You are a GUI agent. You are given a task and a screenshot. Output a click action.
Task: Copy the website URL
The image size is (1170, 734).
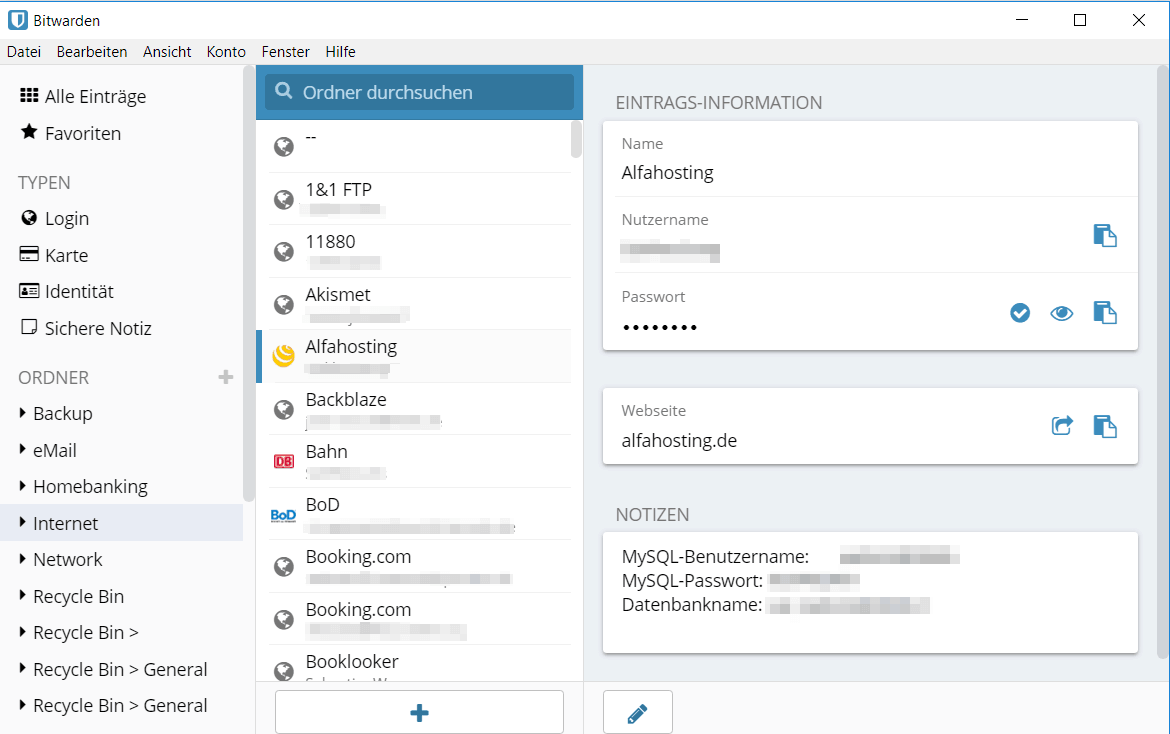point(1104,426)
